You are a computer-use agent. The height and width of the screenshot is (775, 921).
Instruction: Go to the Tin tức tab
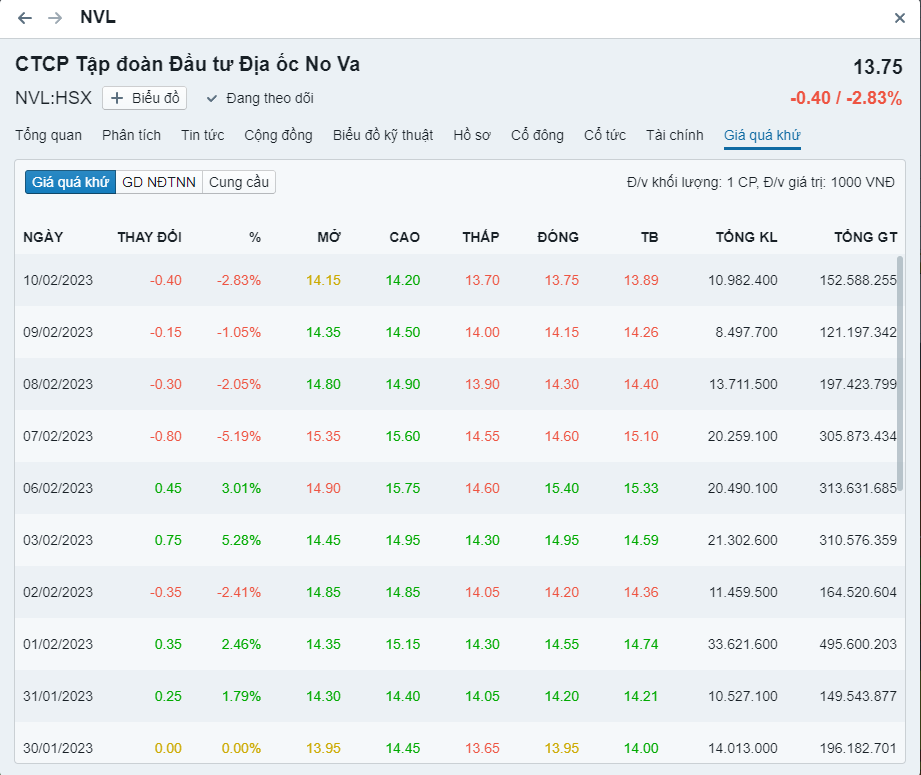tap(202, 135)
